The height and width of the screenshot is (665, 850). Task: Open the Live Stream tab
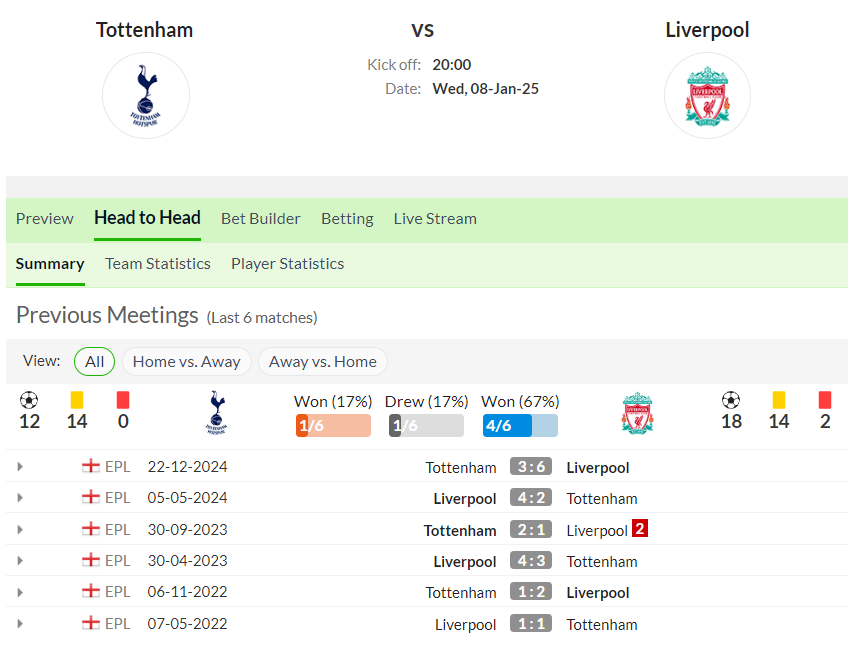tap(435, 218)
